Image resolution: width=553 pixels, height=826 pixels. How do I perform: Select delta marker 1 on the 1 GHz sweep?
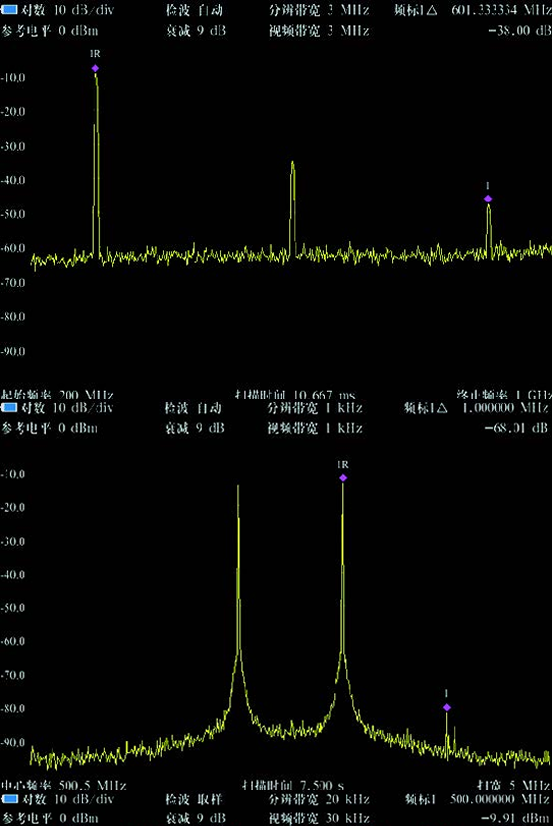coord(488,199)
